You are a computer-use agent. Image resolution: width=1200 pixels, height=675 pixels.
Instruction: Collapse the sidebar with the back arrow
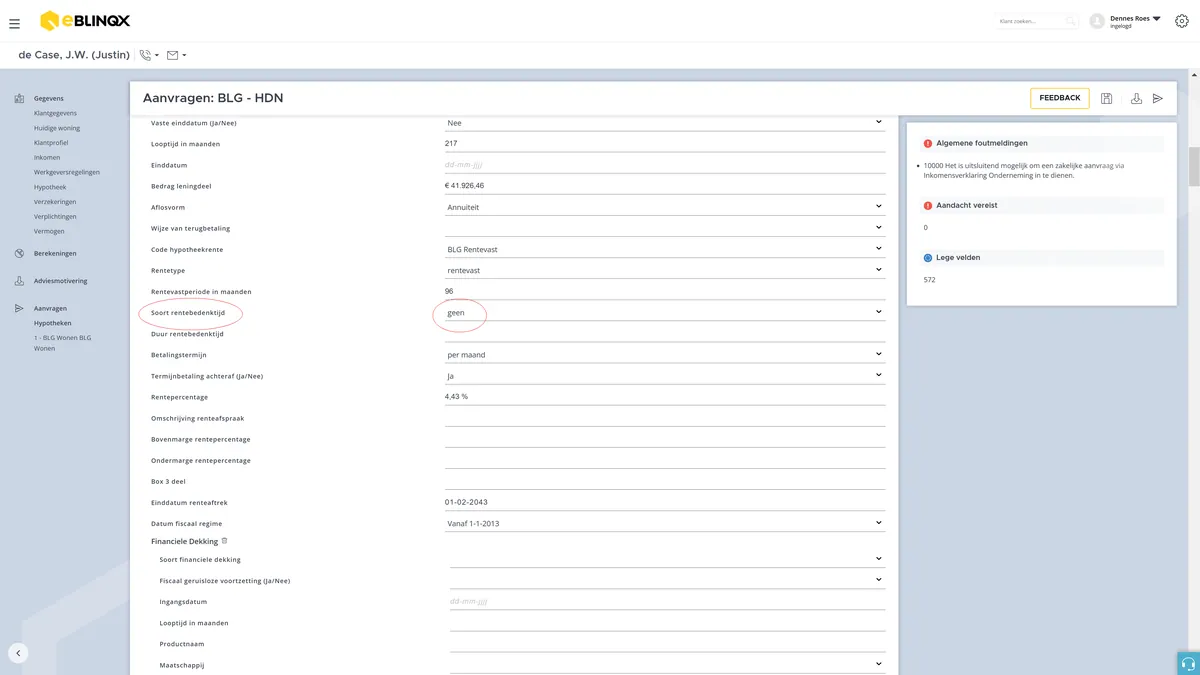pos(18,653)
